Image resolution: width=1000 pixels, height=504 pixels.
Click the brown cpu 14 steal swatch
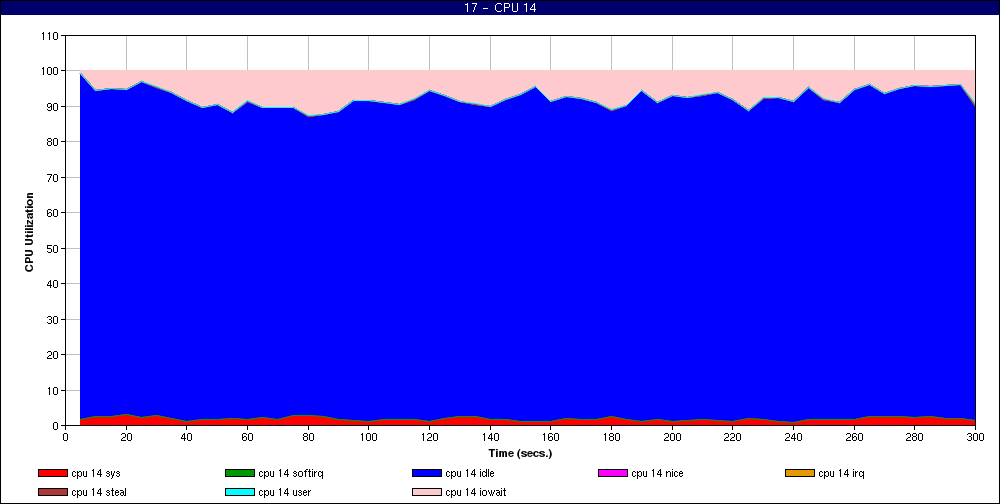pos(53,493)
